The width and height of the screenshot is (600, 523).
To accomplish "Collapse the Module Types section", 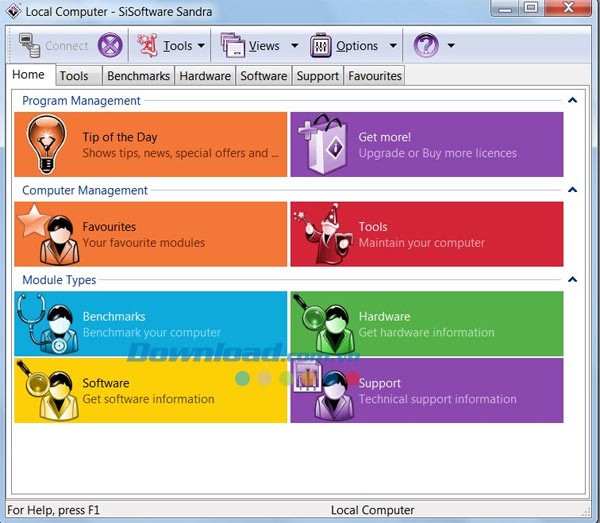I will [x=572, y=280].
